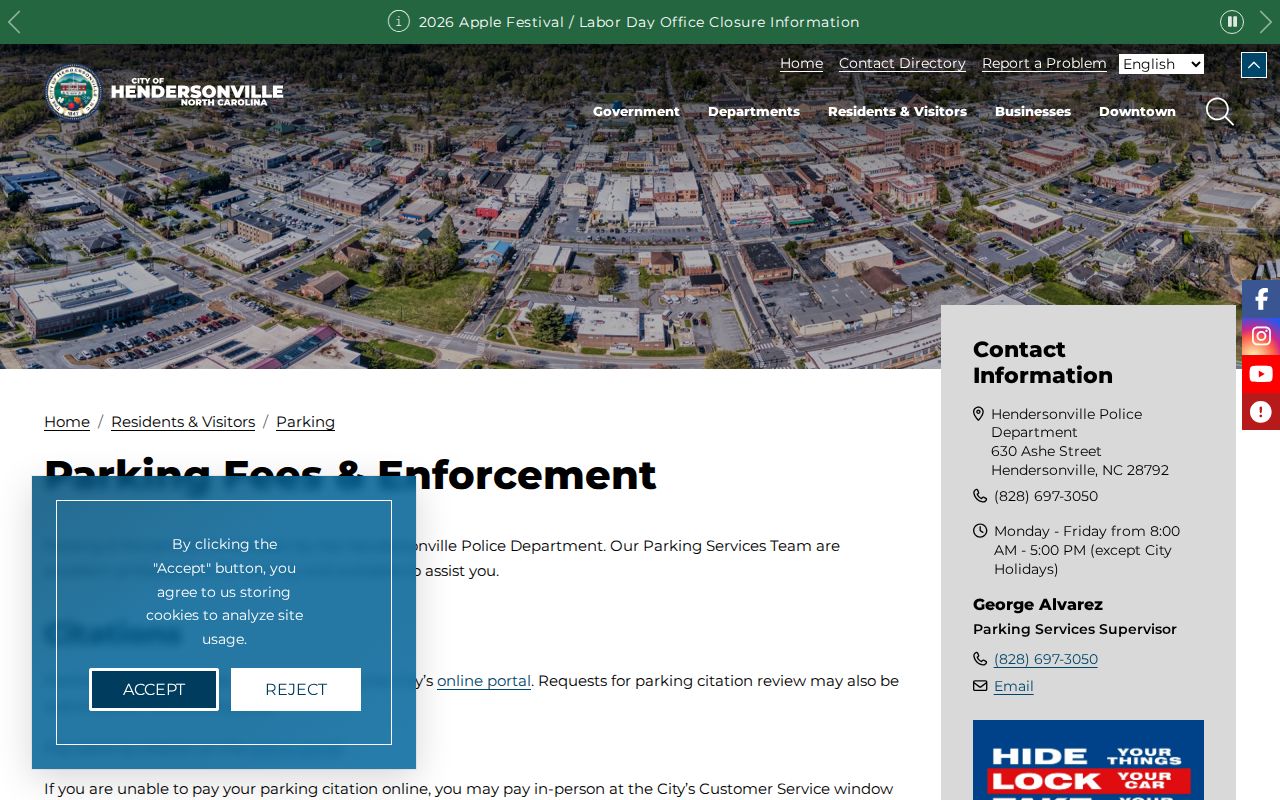Viewport: 1280px width, 800px height.
Task: Click Home in the breadcrumb trail
Action: pos(67,422)
